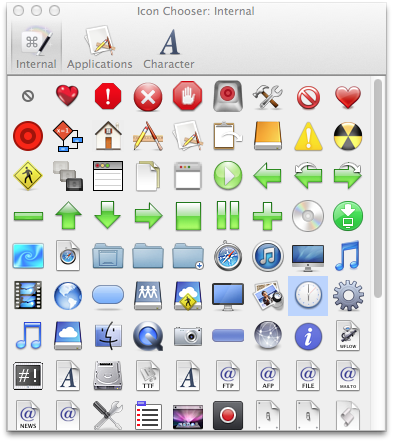
Task: Select the bulleted list document icon
Action: [148, 415]
